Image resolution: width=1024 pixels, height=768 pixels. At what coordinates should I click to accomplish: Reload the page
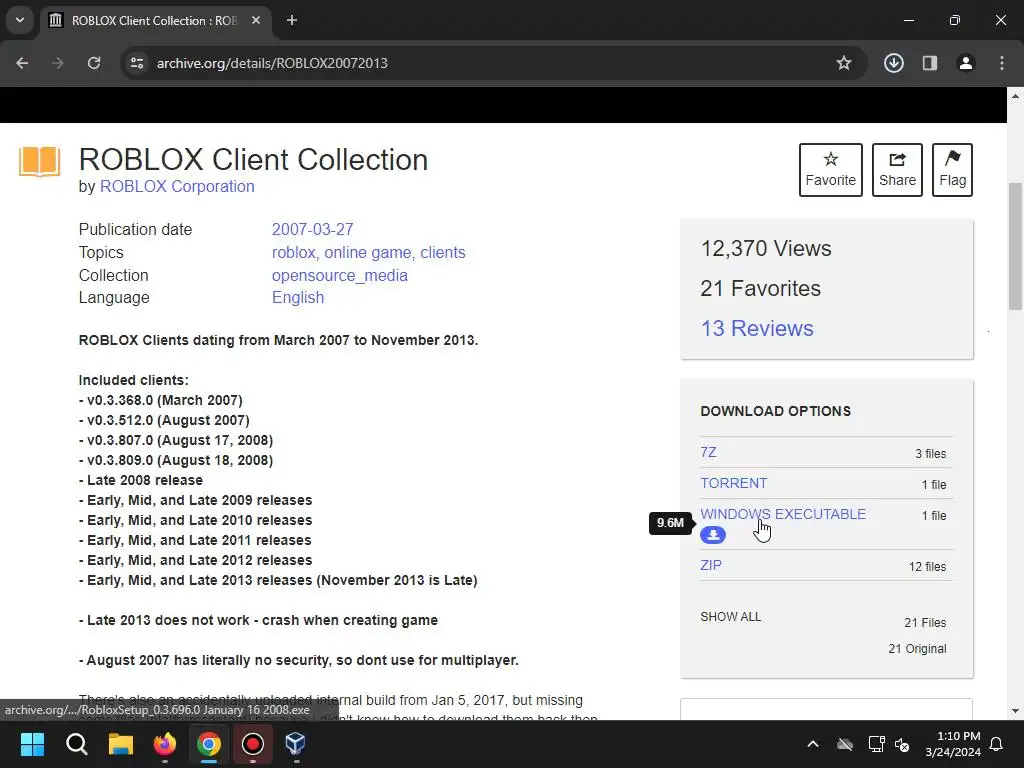point(94,63)
